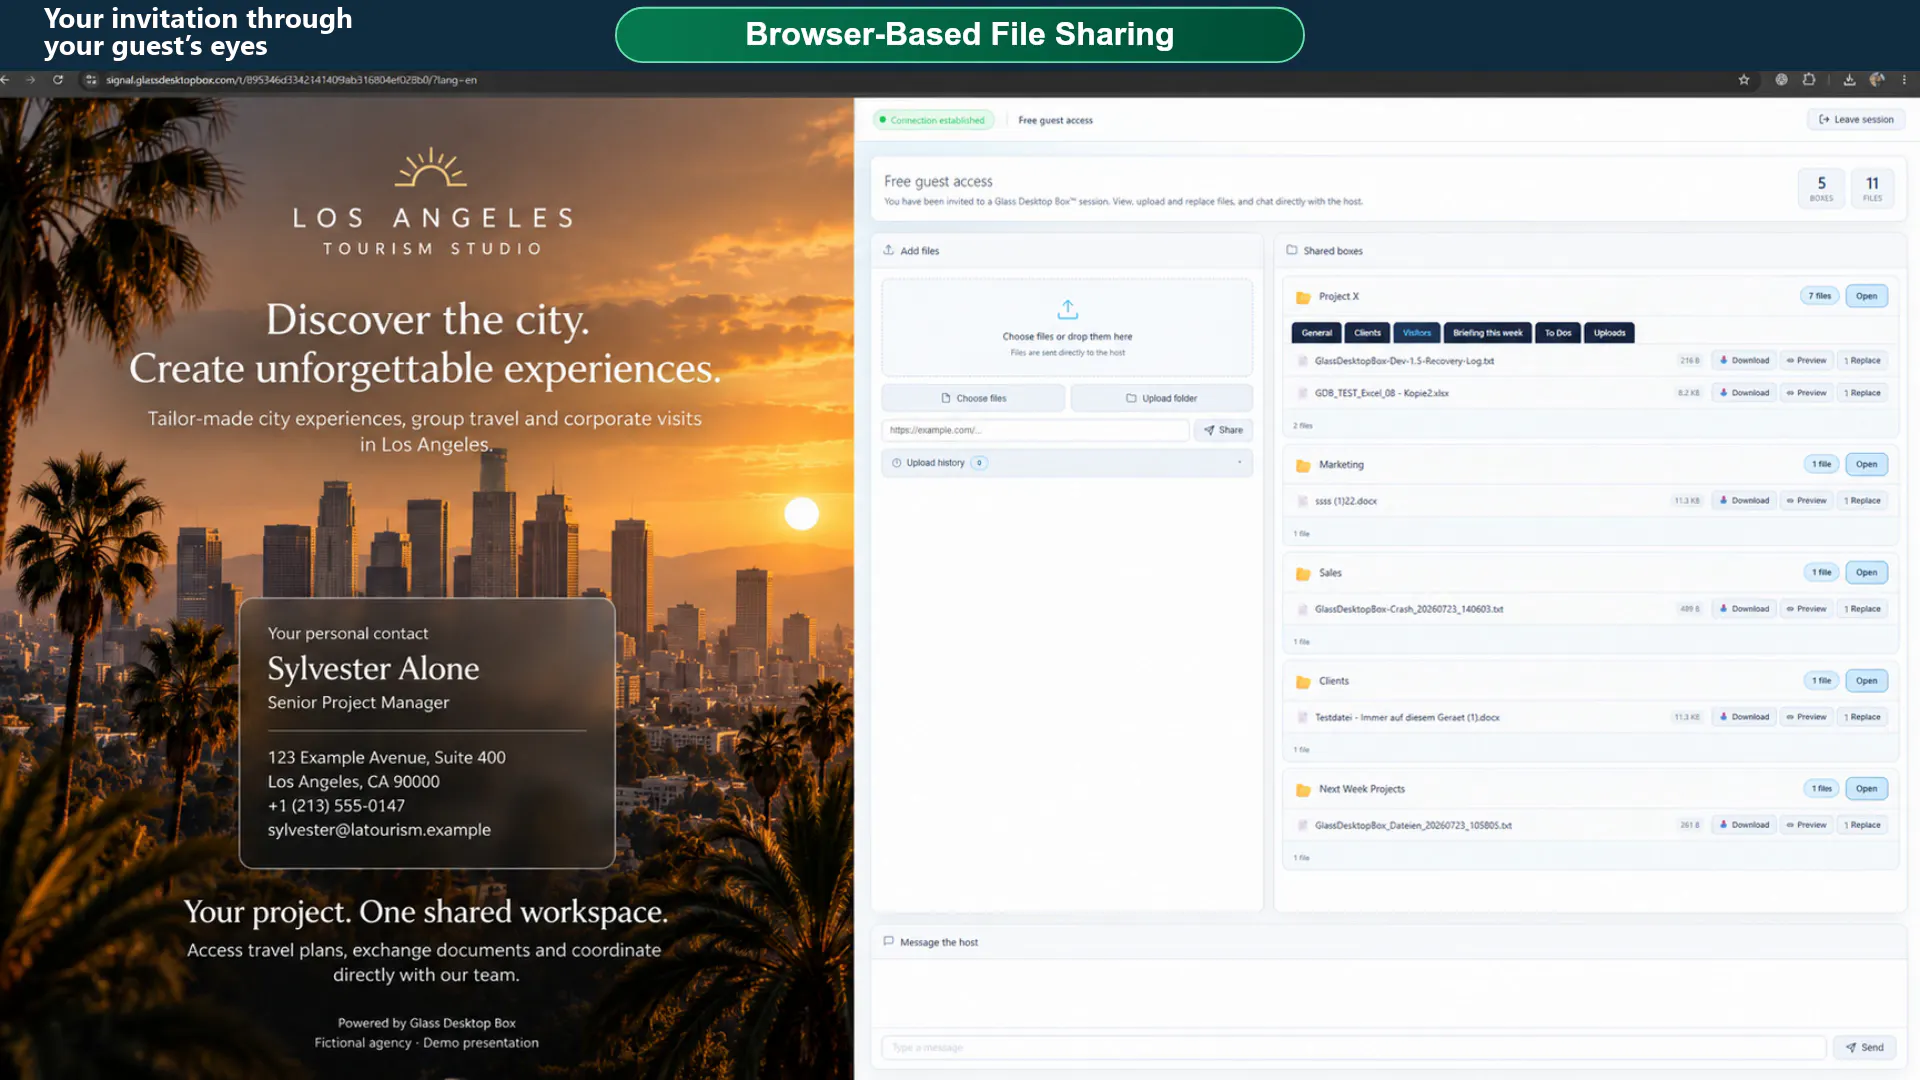Click the round extension icon beside the bookmark star
1920x1080 pixels.
point(1781,80)
